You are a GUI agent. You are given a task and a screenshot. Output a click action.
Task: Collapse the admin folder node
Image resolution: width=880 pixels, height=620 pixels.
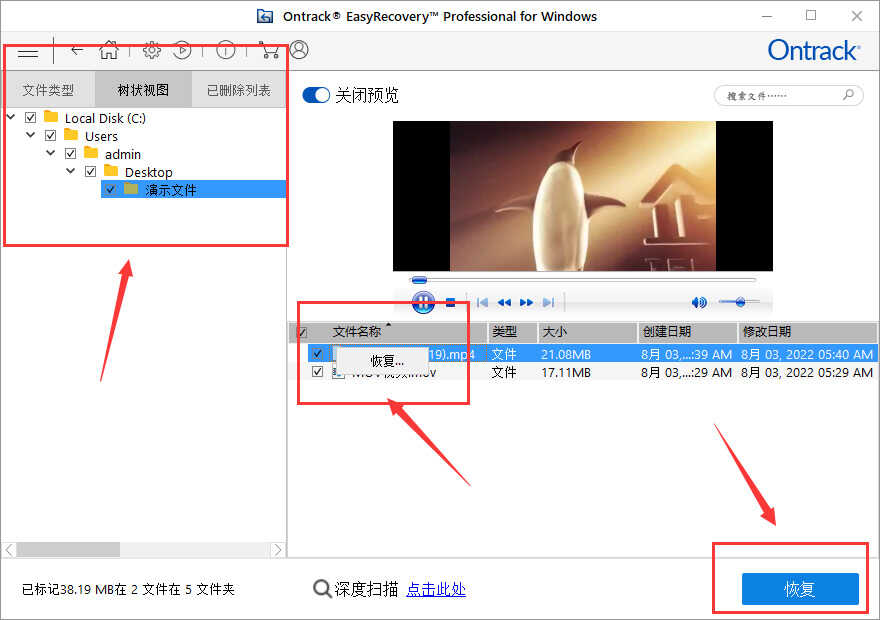(x=51, y=154)
